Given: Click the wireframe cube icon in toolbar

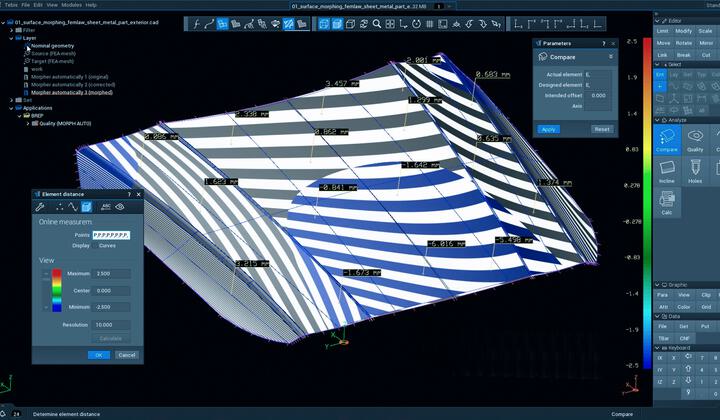Looking at the screenshot, I should [350, 24].
